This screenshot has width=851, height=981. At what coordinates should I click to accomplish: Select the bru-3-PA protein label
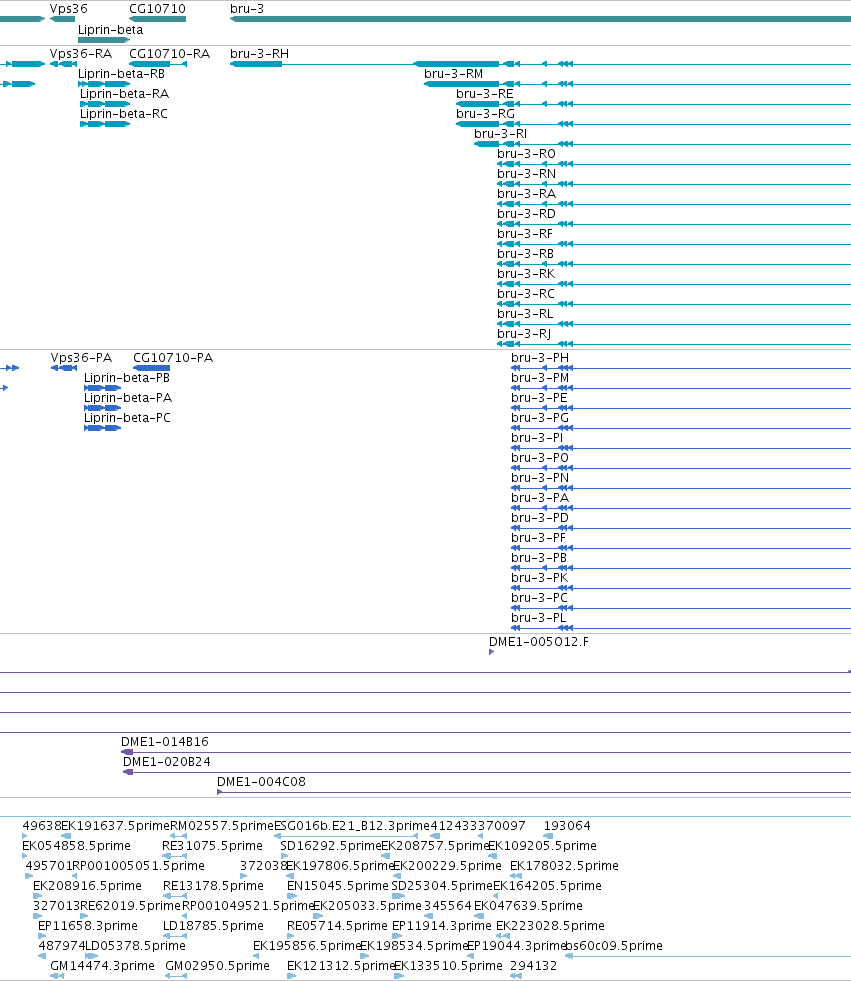540,498
